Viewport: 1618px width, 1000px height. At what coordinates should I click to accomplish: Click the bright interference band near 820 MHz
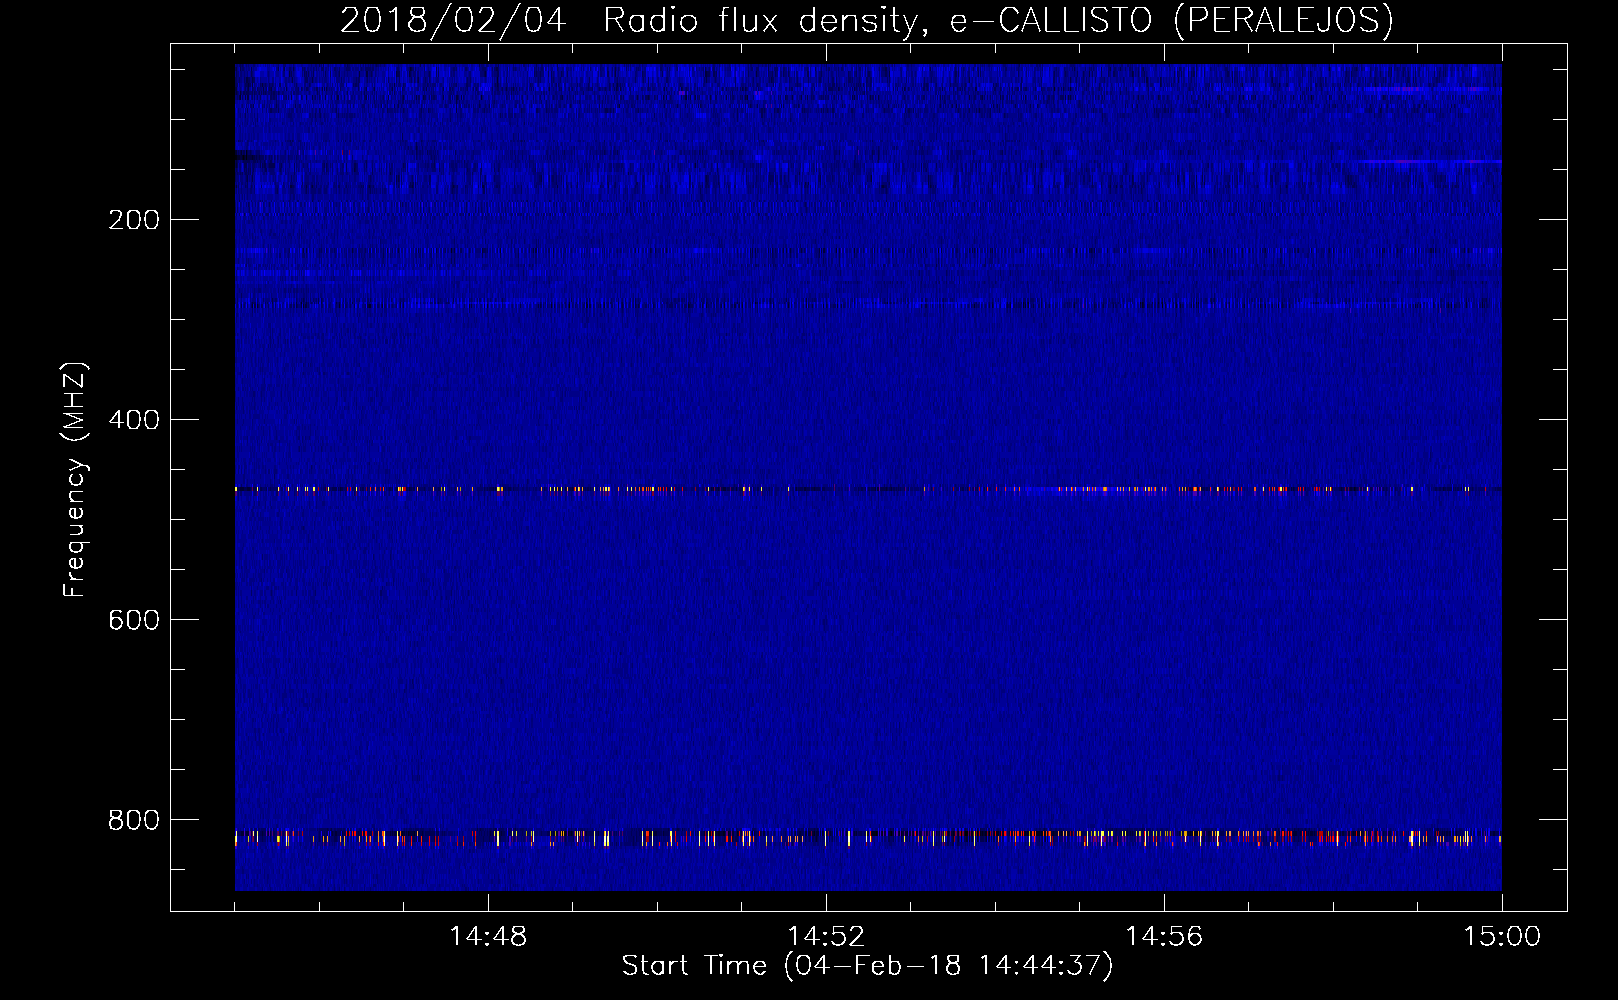coord(868,838)
